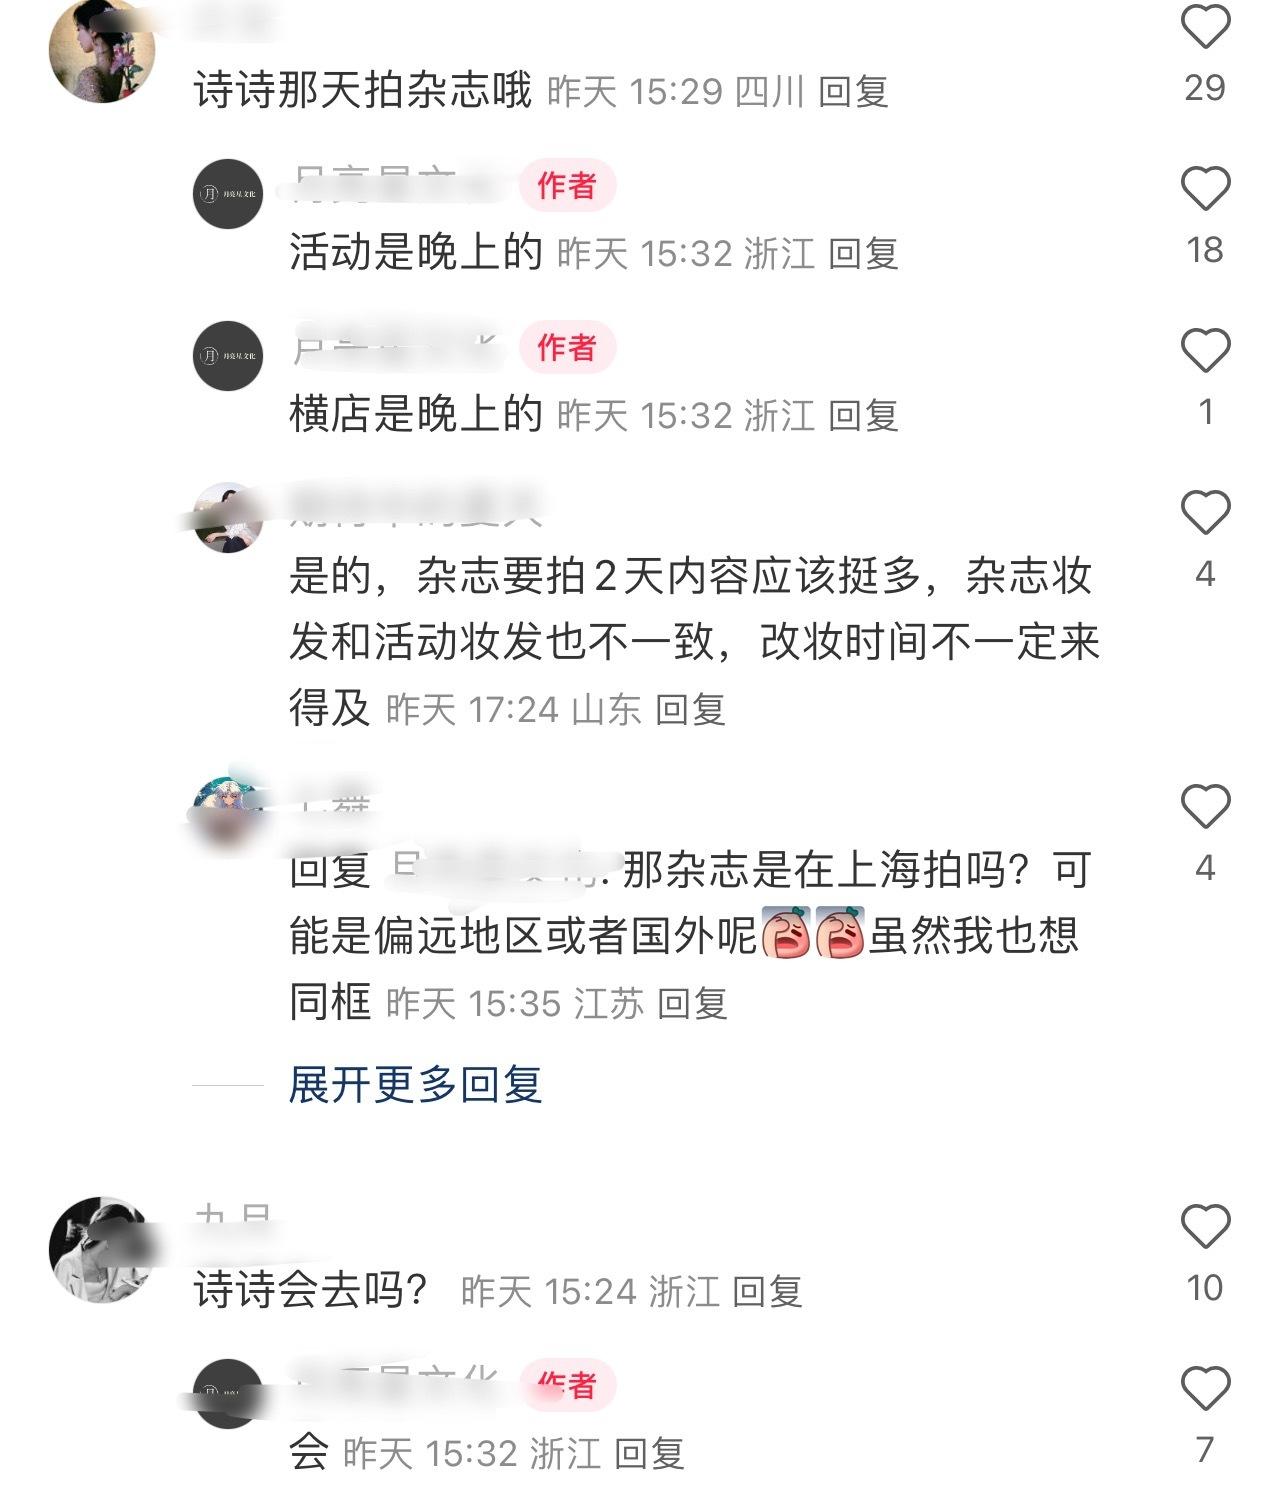Like the author's reply '横店是晚上的'
1284x1511 pixels.
coord(1205,350)
